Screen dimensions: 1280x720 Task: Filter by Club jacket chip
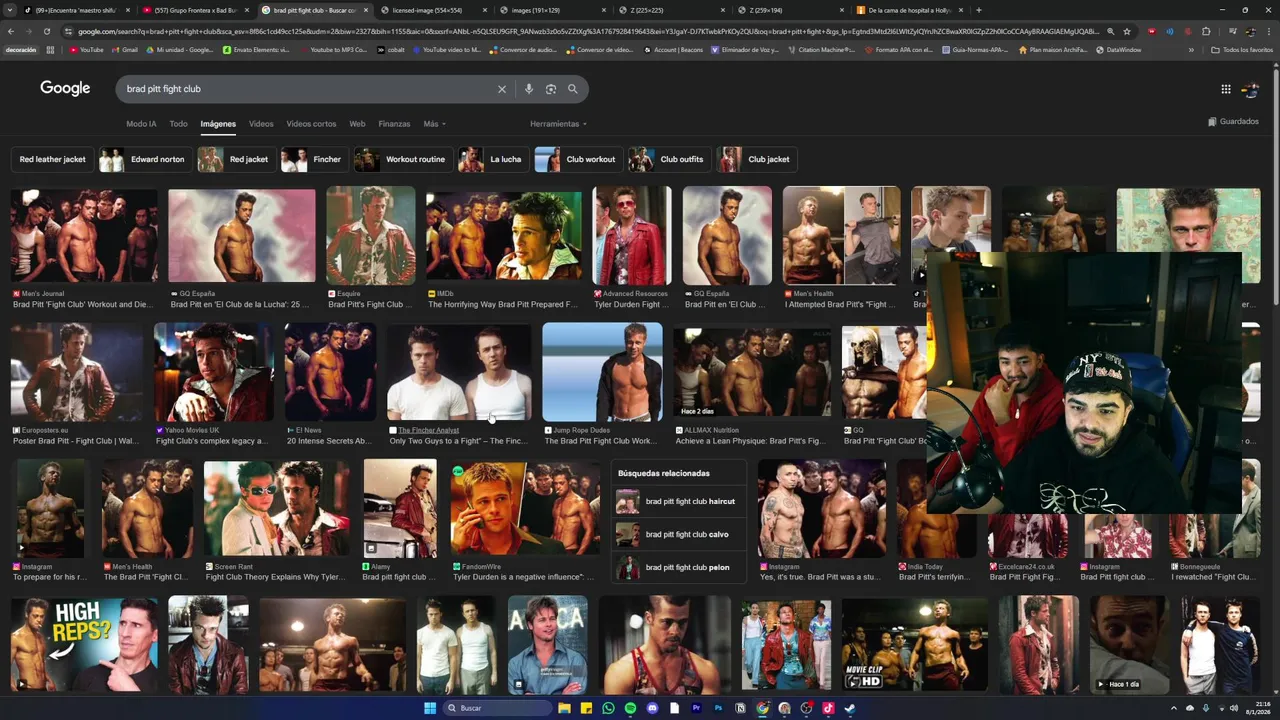(x=757, y=159)
